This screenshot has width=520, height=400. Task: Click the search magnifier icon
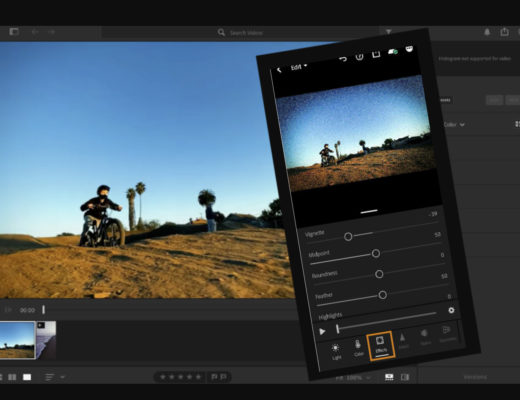pyautogui.click(x=221, y=32)
